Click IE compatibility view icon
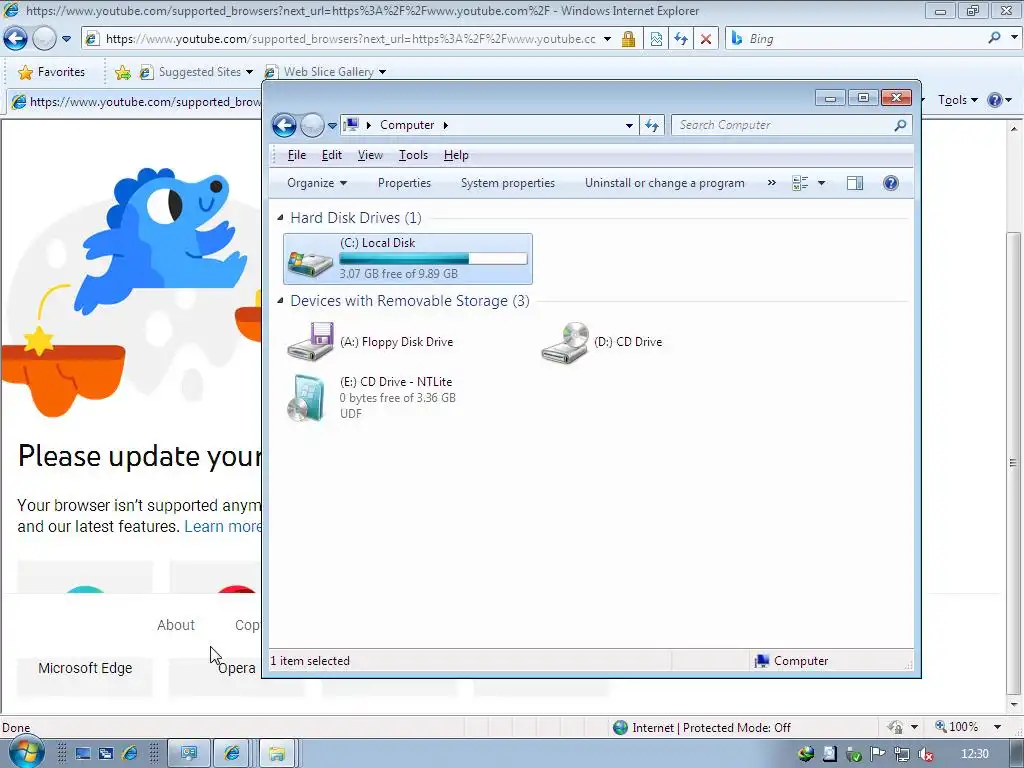 click(x=656, y=39)
